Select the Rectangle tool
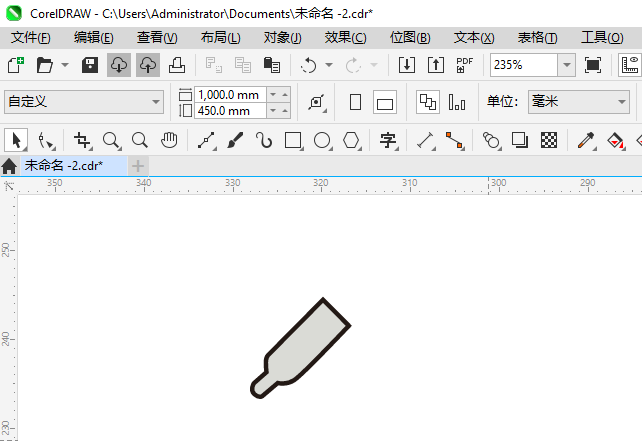The width and height of the screenshot is (642, 441). click(x=293, y=140)
